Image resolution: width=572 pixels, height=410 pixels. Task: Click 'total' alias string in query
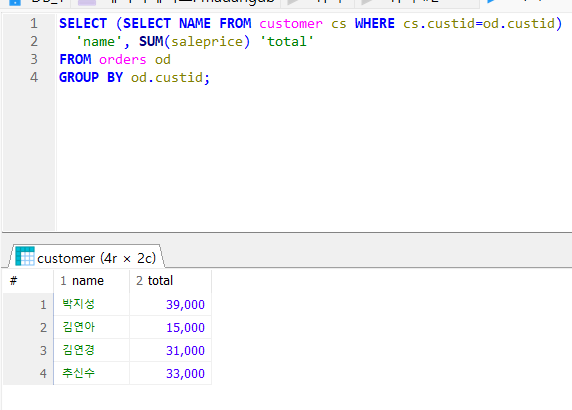pos(287,41)
